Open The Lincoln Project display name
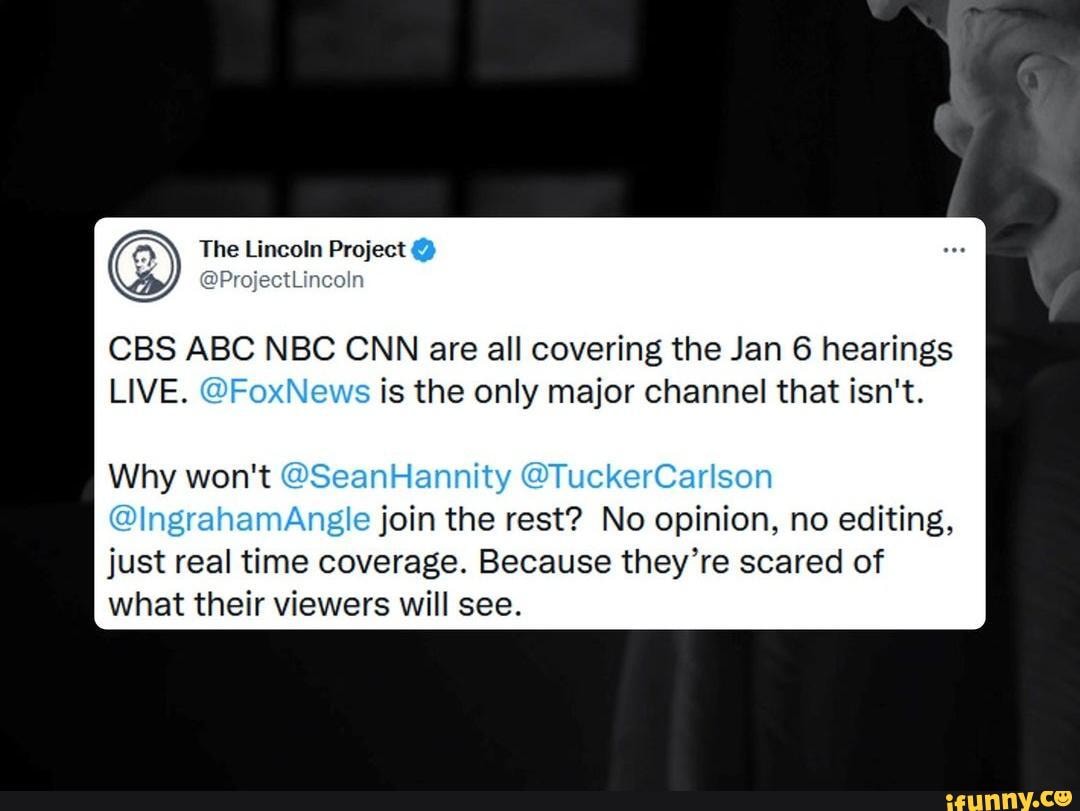The height and width of the screenshot is (811, 1080). 302,249
